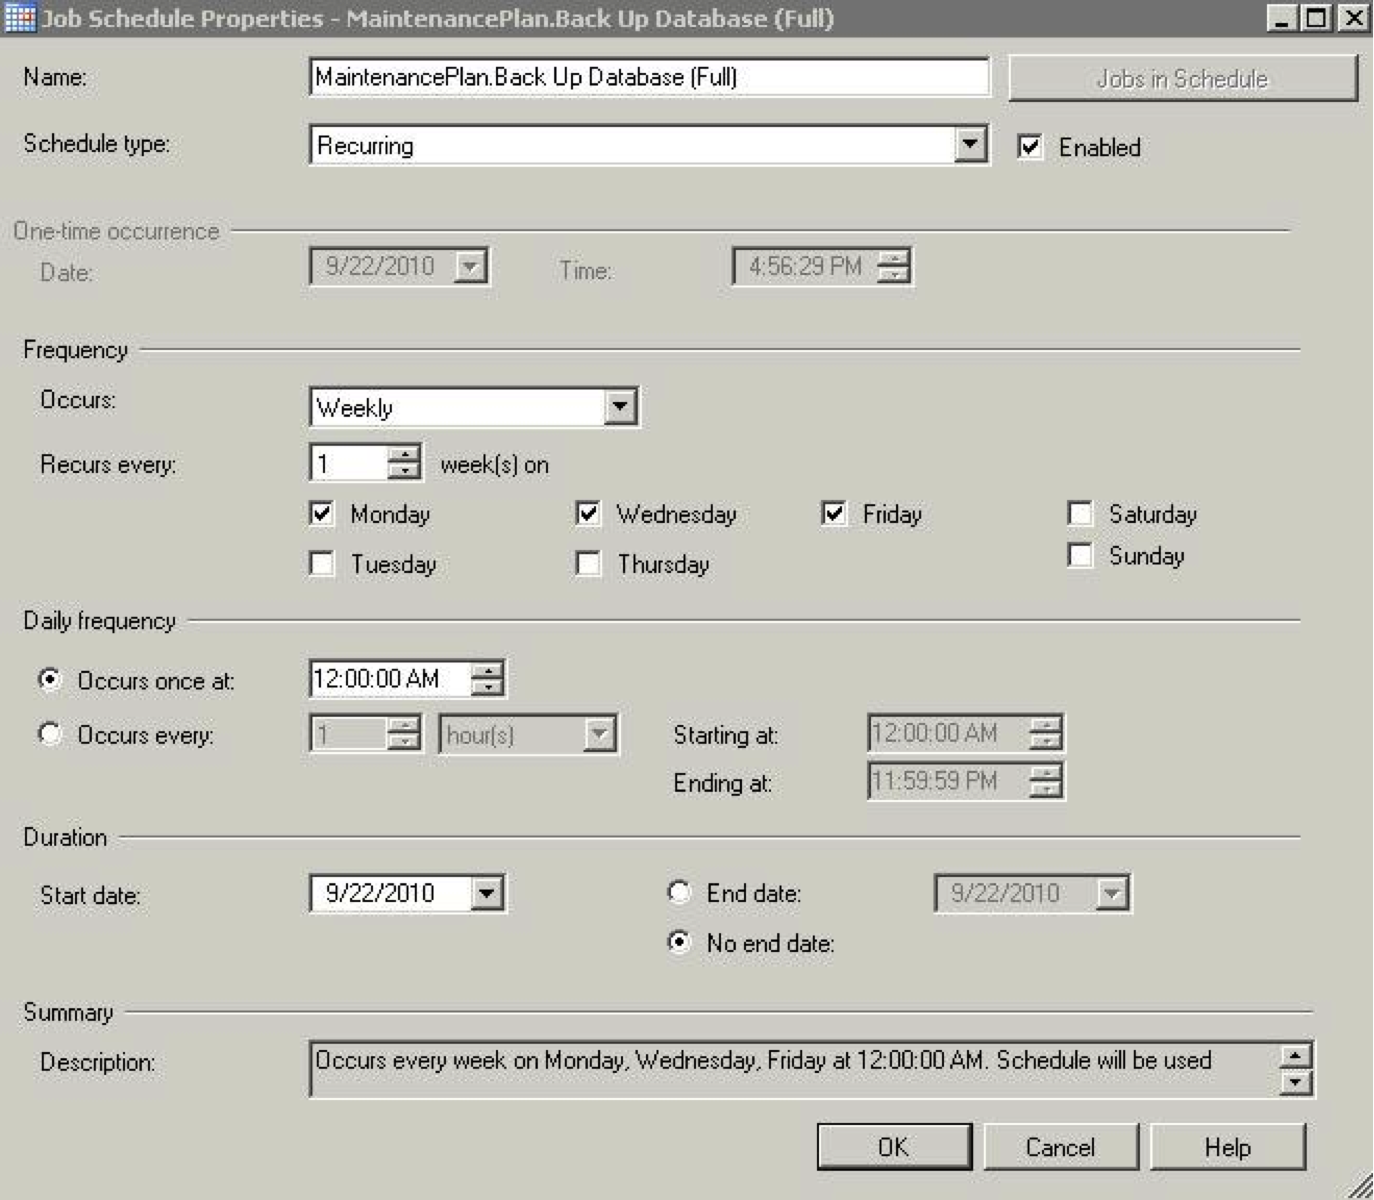Click the Job Schedule Properties title bar icon

(19, 18)
